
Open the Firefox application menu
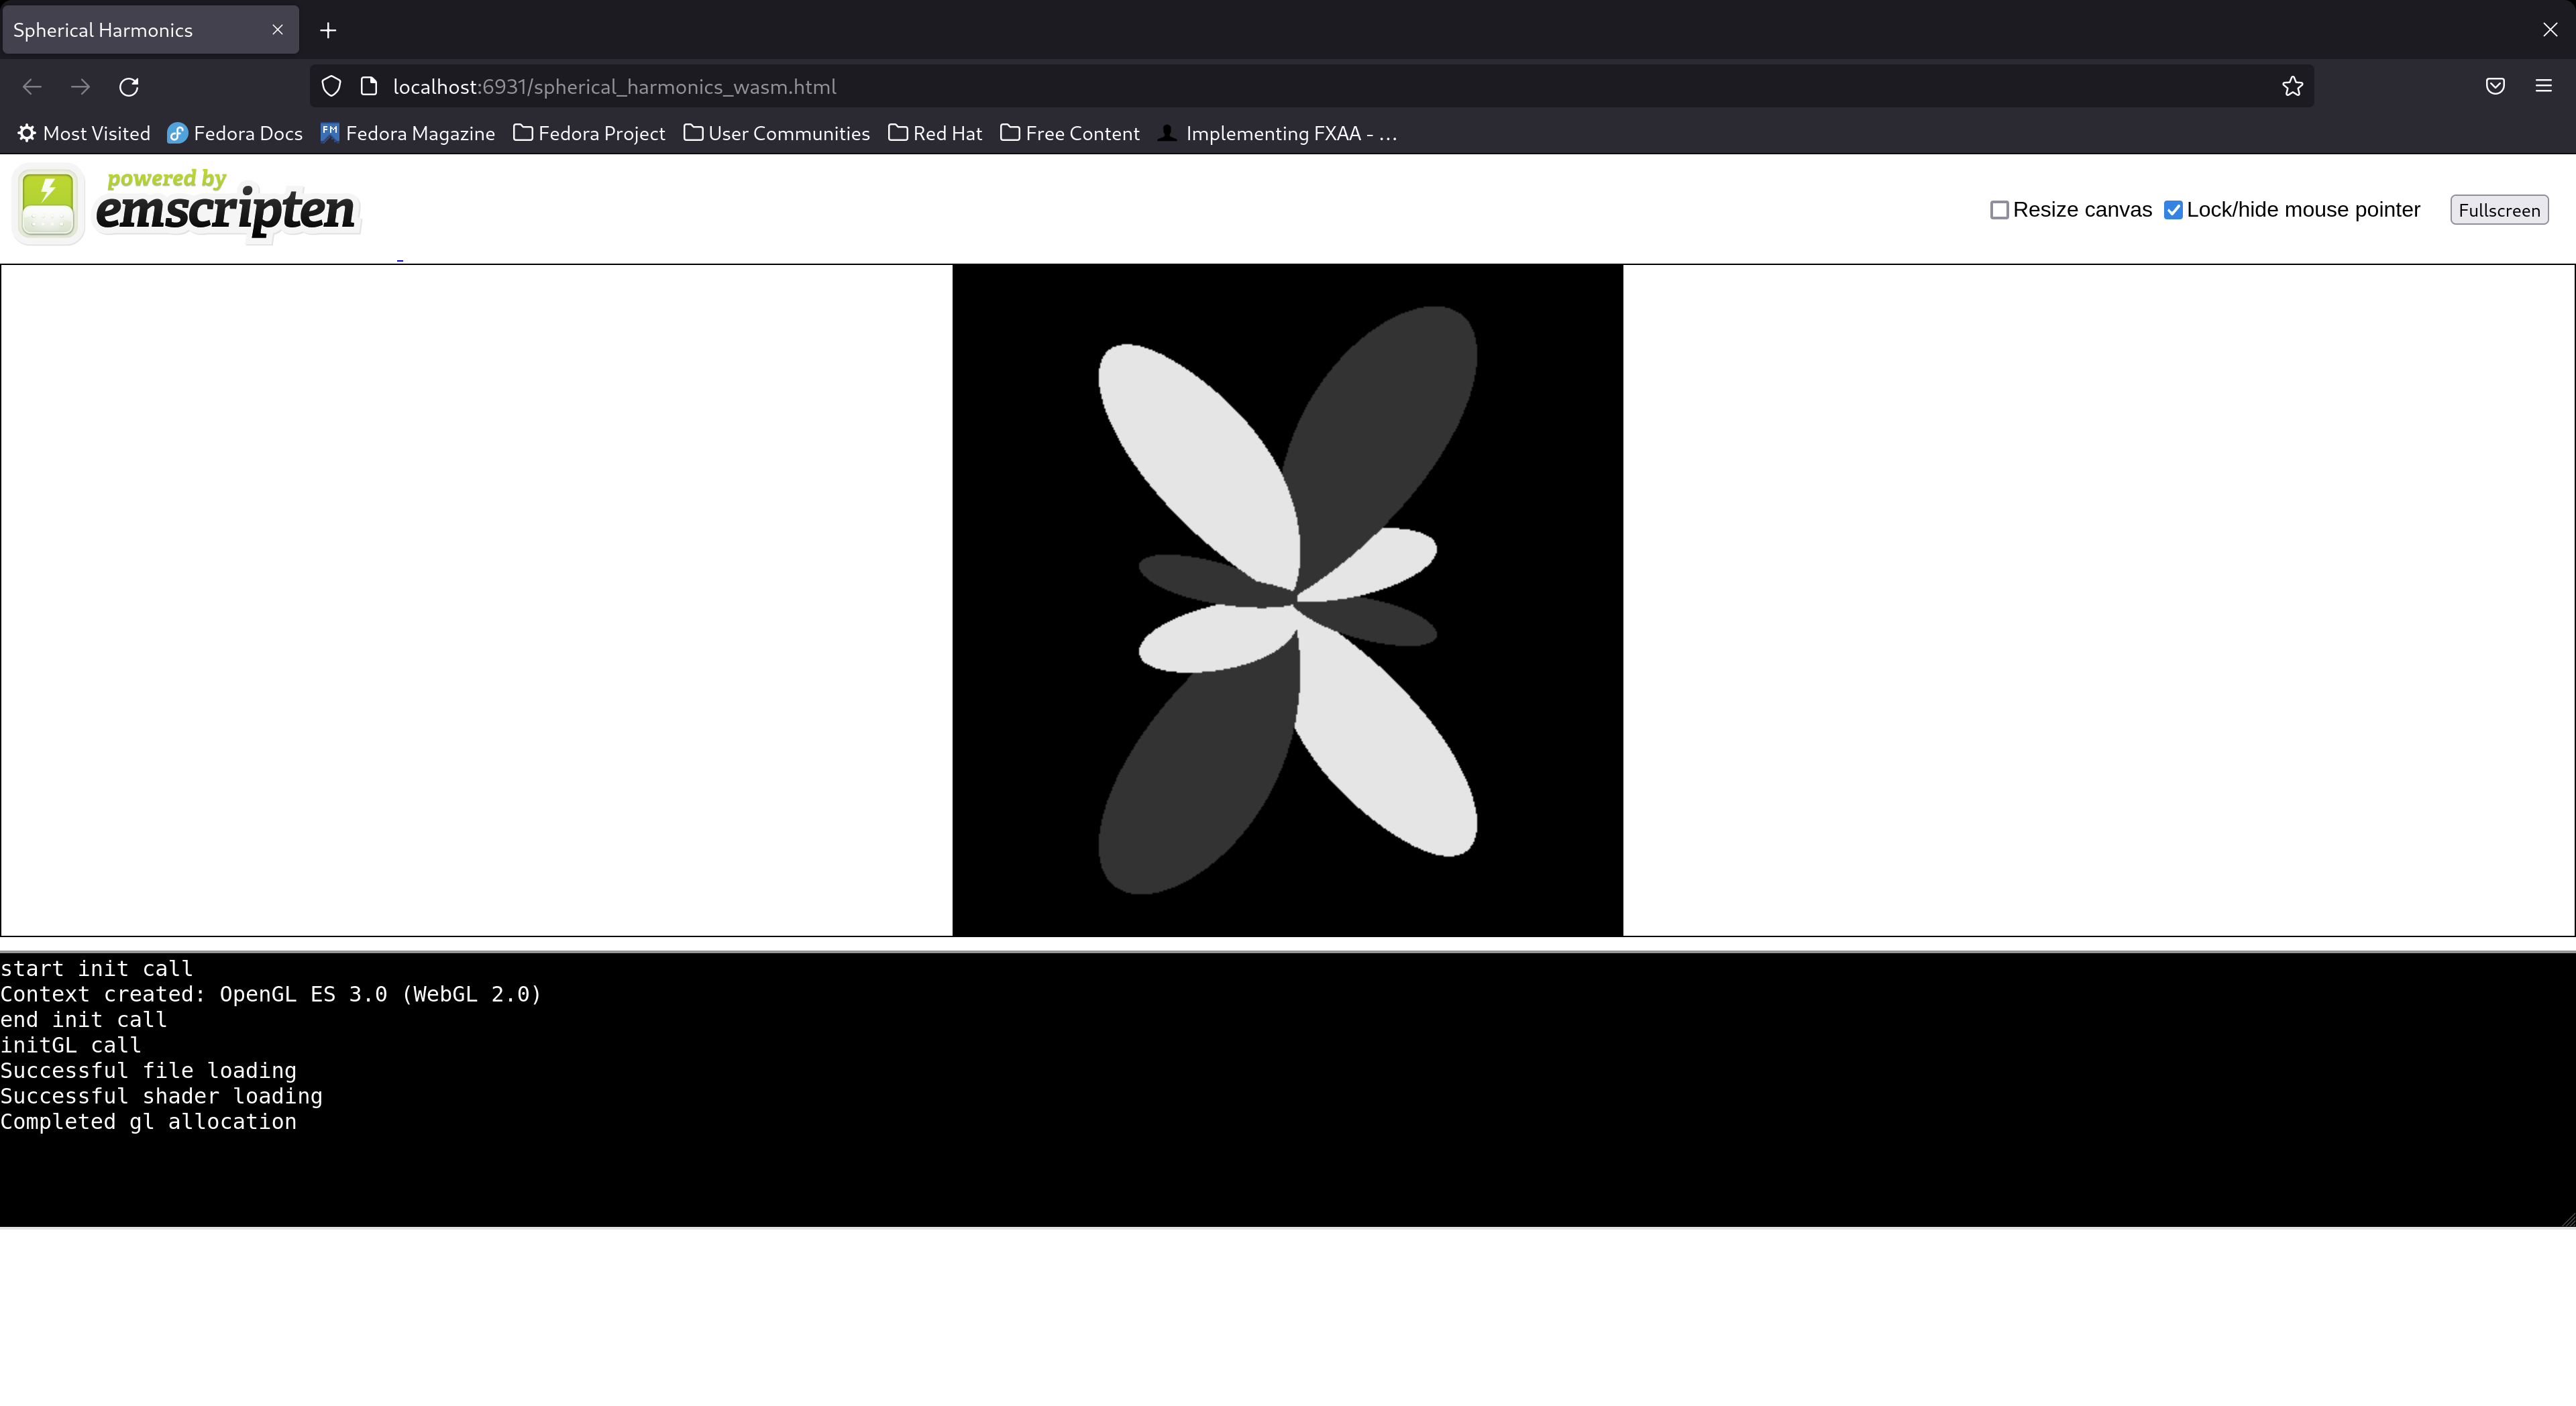(x=2543, y=86)
